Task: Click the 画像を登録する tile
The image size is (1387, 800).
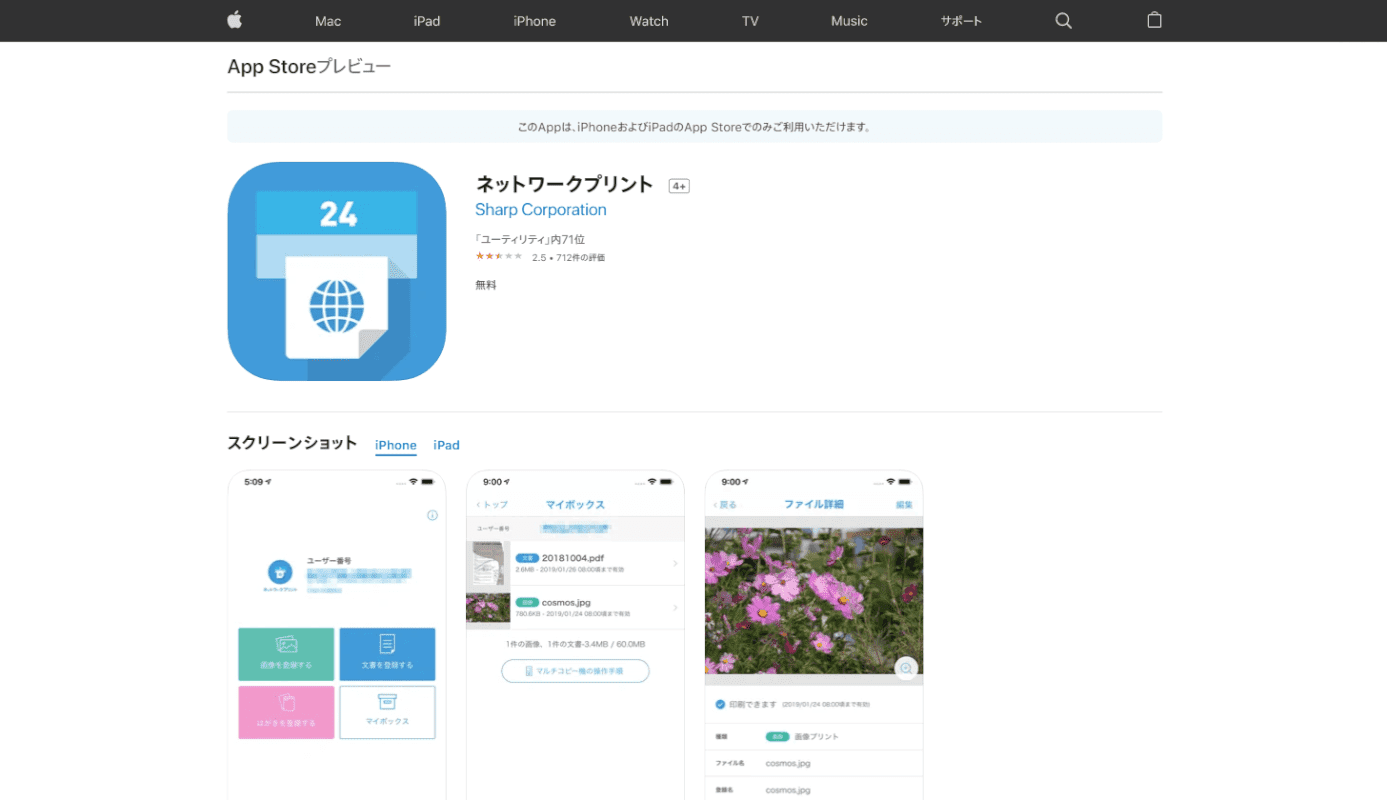Action: [286, 654]
